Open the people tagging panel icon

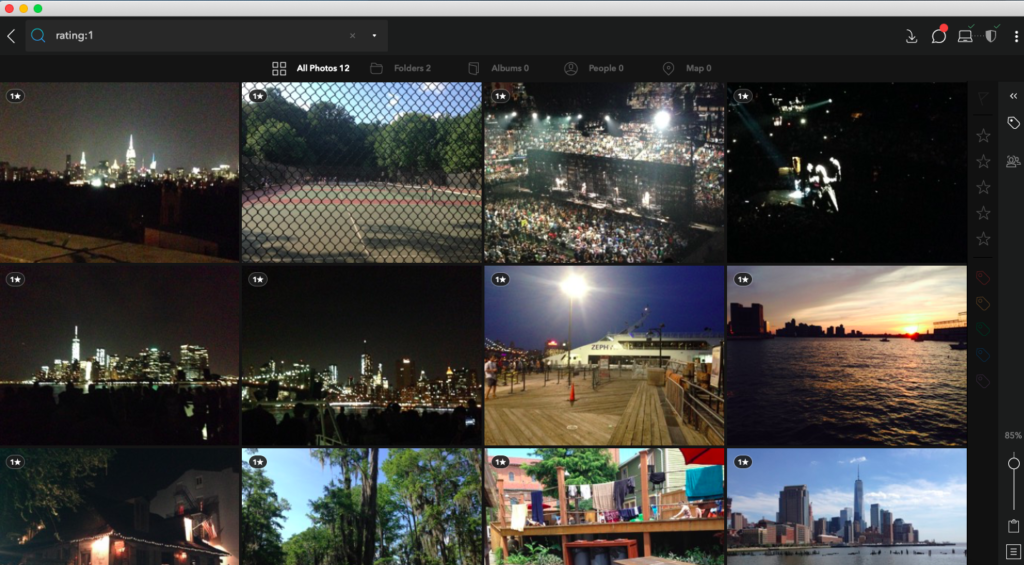pos(1013,161)
